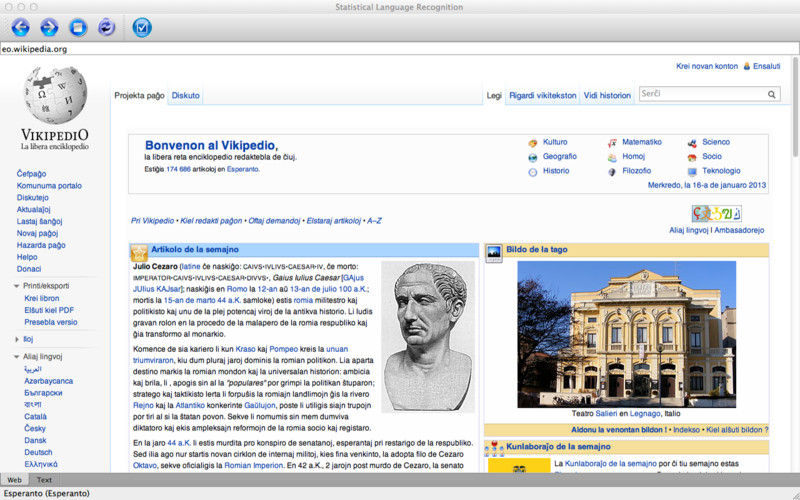
Task: Click the Matematiko square-root icon
Action: point(612,143)
